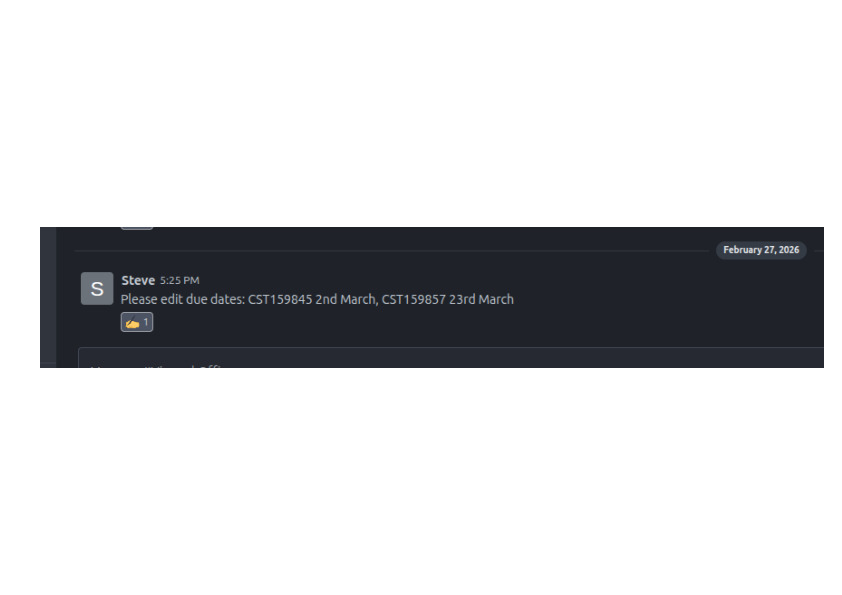This screenshot has width=842, height=595.
Task: Open Steve's profile via the S avatar
Action: (97, 288)
